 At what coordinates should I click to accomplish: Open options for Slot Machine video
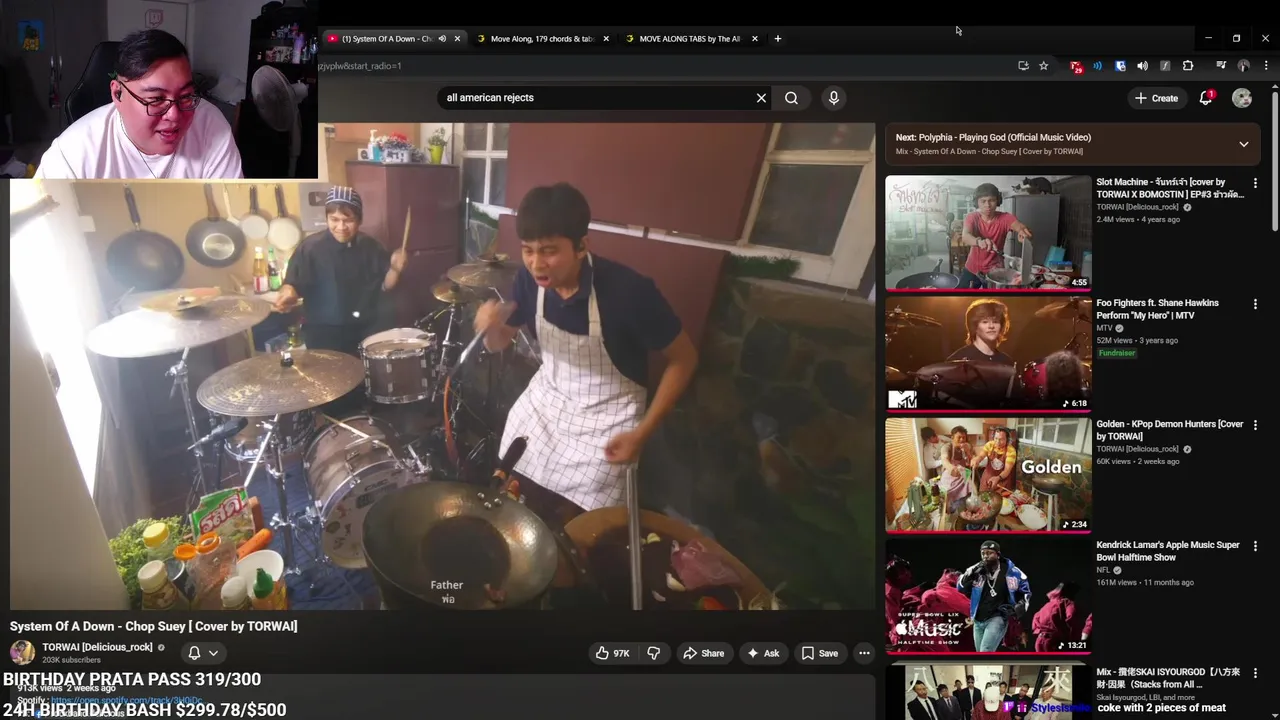tap(1255, 184)
